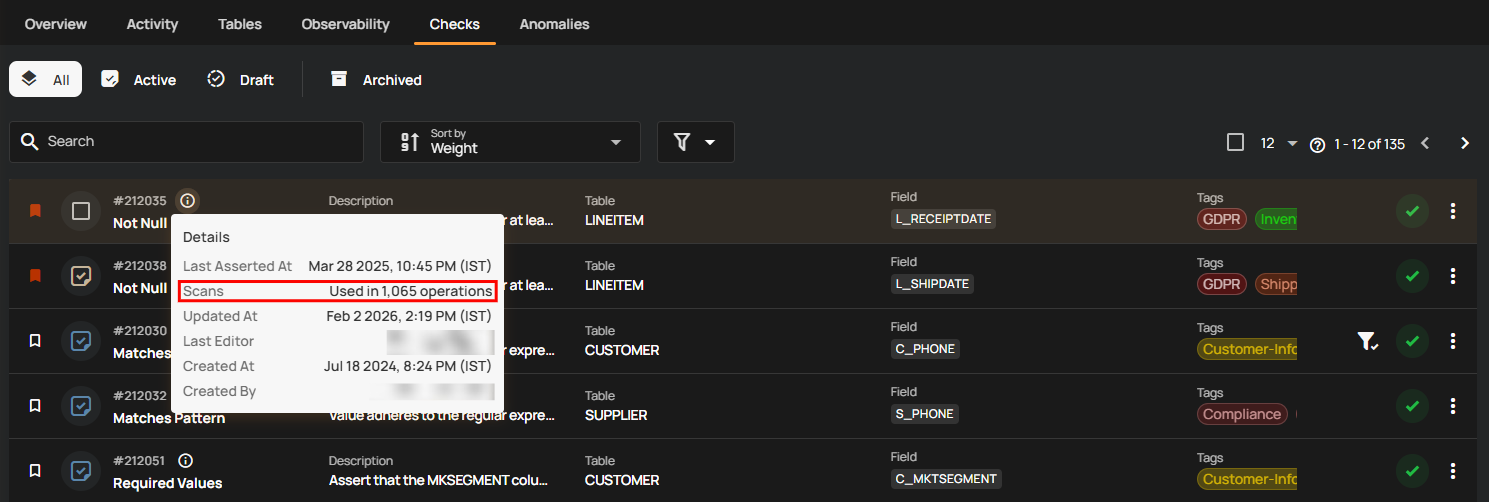
Task: Click the GDPR tag on L_SHIPDATE row
Action: point(1221,284)
